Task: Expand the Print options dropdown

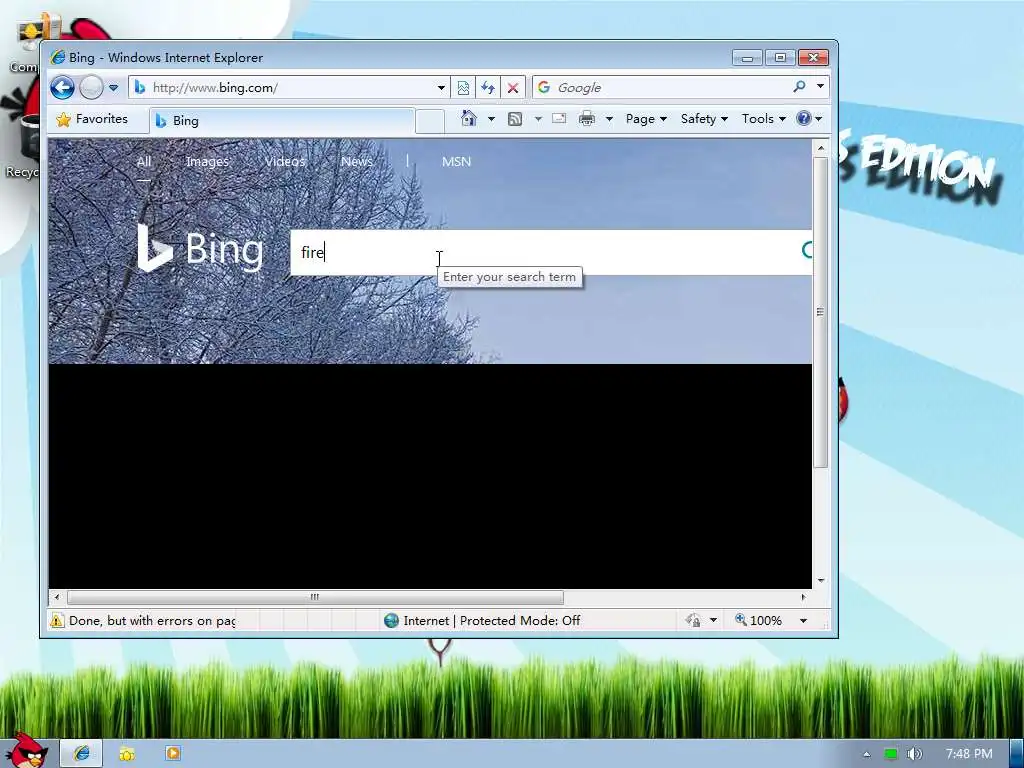Action: pyautogui.click(x=609, y=119)
